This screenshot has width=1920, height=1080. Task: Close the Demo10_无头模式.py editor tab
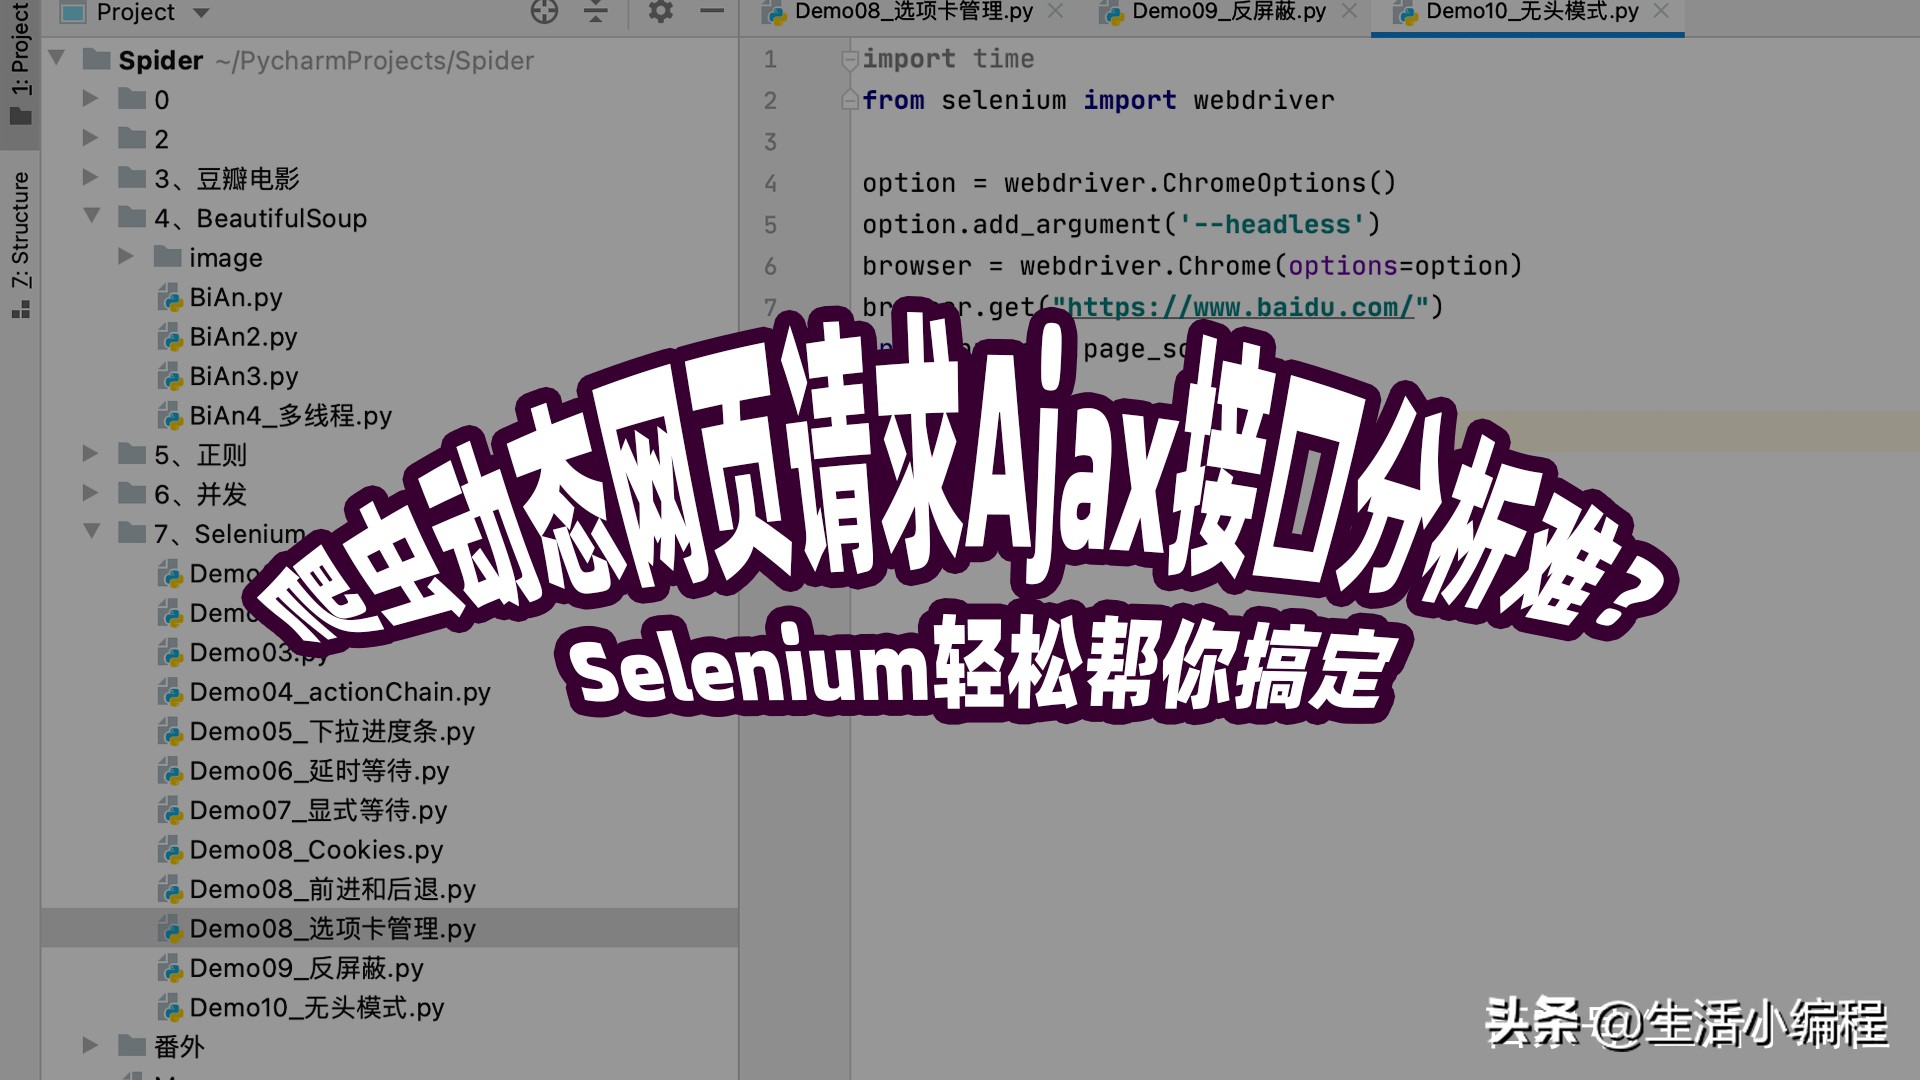pos(1661,12)
